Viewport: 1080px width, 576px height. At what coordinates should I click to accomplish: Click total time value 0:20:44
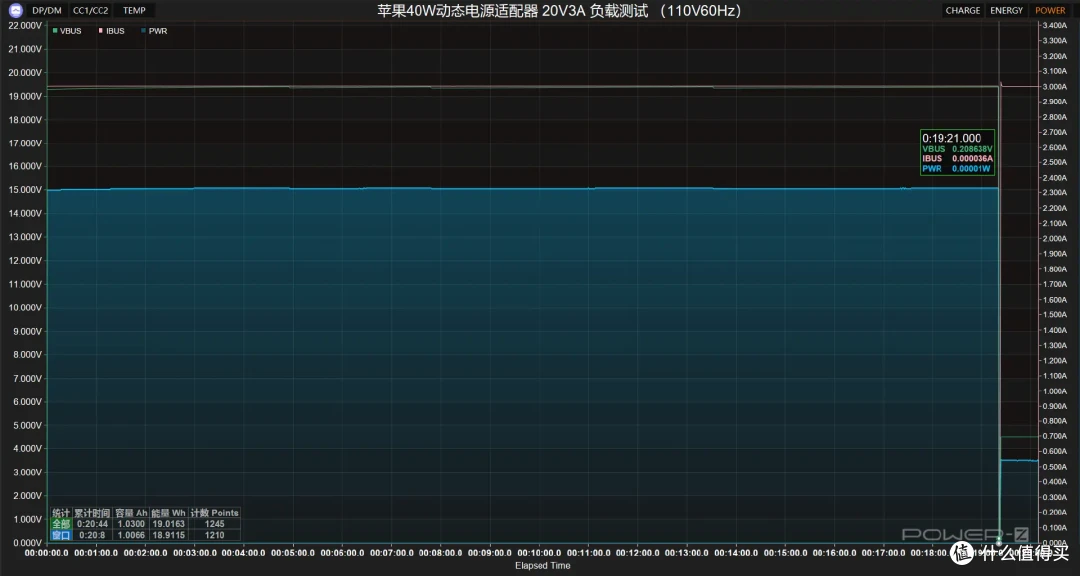[92, 524]
